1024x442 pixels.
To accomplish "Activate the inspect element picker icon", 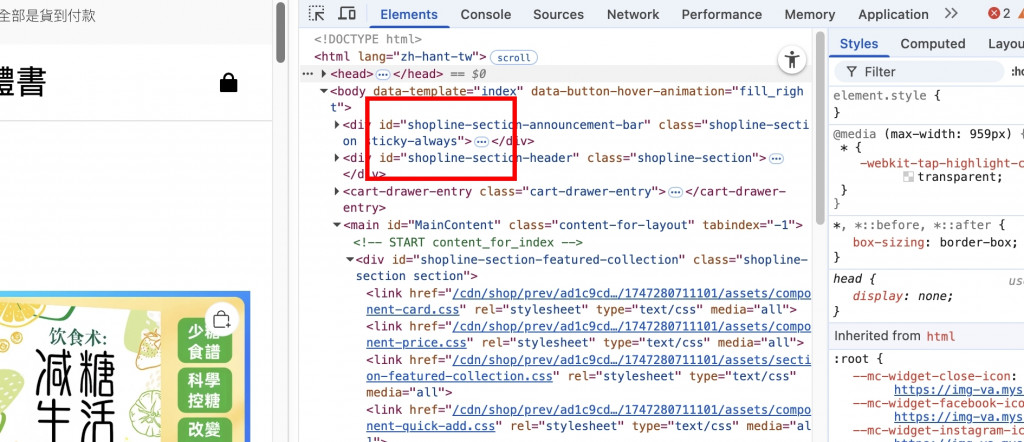I will coord(317,13).
